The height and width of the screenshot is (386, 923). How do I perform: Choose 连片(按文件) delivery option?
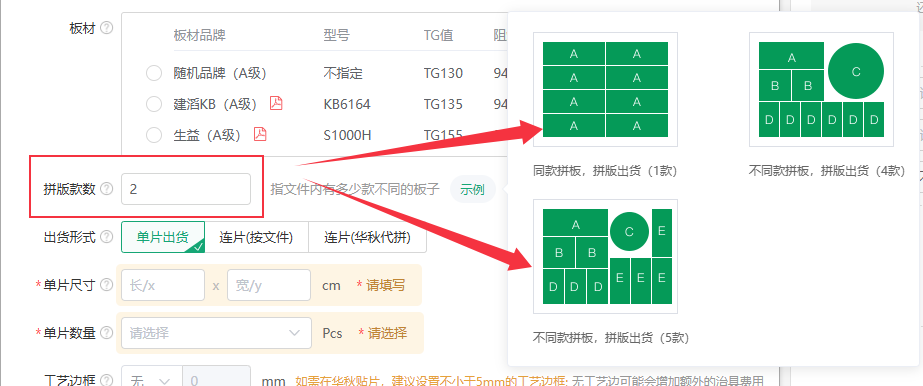point(256,237)
